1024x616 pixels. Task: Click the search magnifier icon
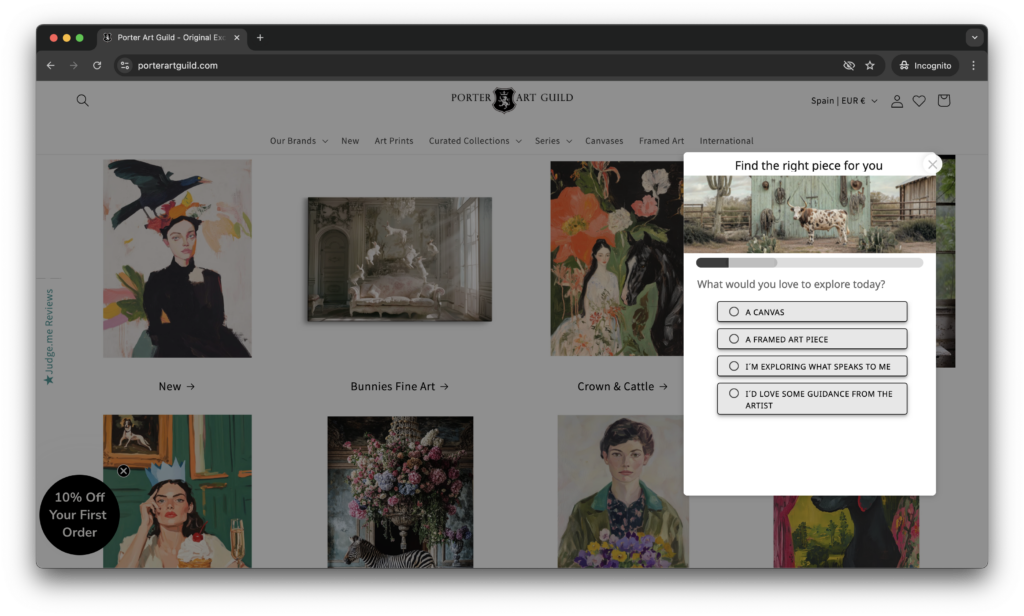click(83, 100)
